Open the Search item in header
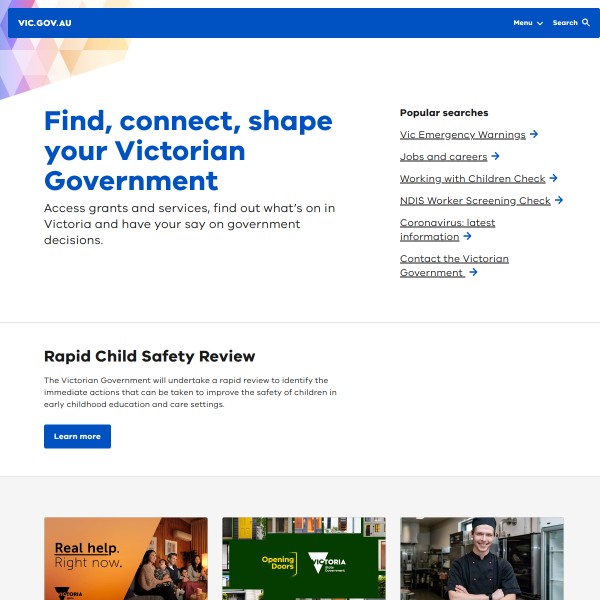The height and width of the screenshot is (600, 600). 566,23
